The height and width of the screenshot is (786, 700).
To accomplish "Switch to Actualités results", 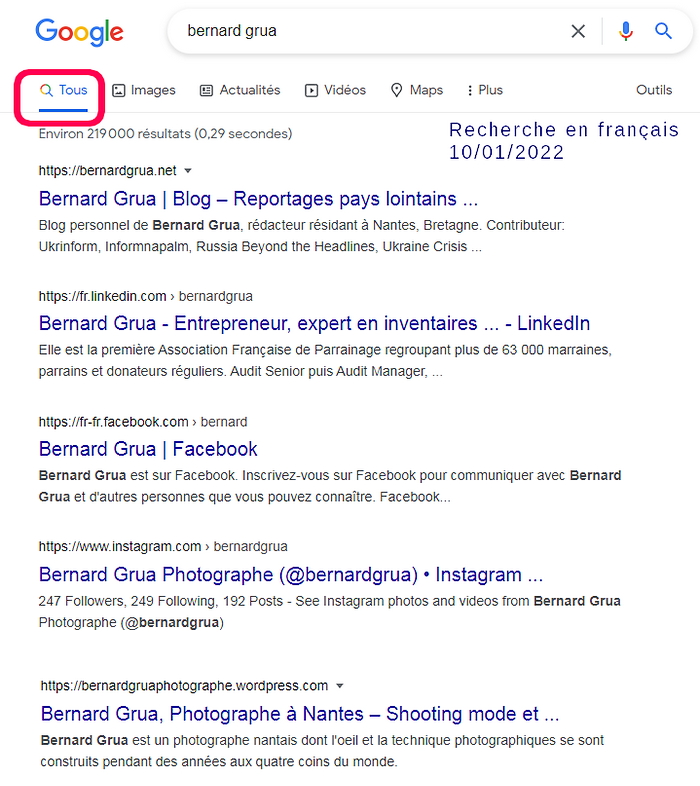I will pos(240,90).
